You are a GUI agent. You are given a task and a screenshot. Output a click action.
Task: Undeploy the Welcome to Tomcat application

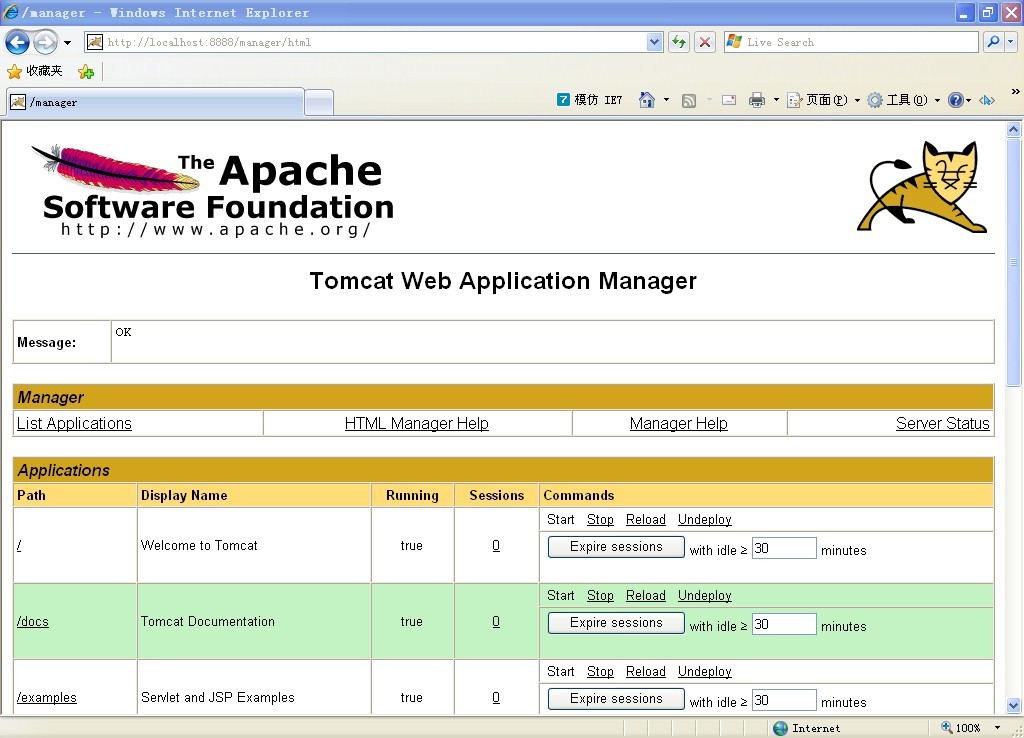(705, 519)
